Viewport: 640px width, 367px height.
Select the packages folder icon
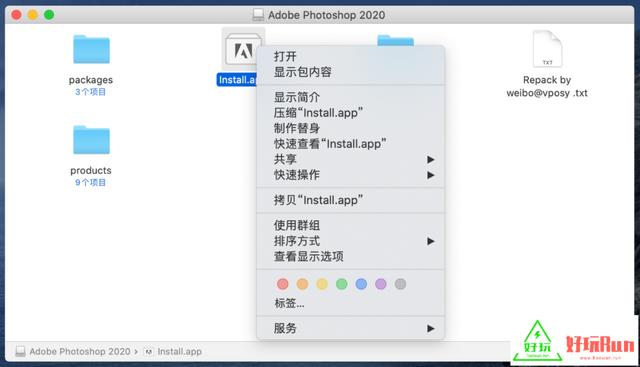pyautogui.click(x=91, y=49)
